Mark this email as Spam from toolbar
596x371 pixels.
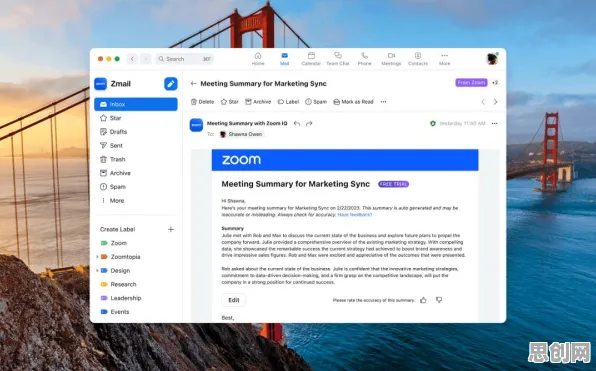tap(316, 102)
